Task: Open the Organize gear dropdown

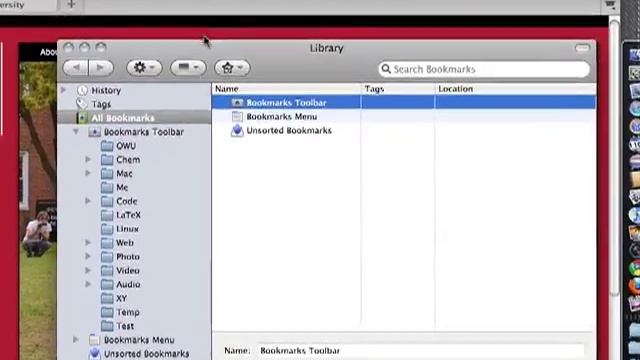Action: click(x=144, y=68)
